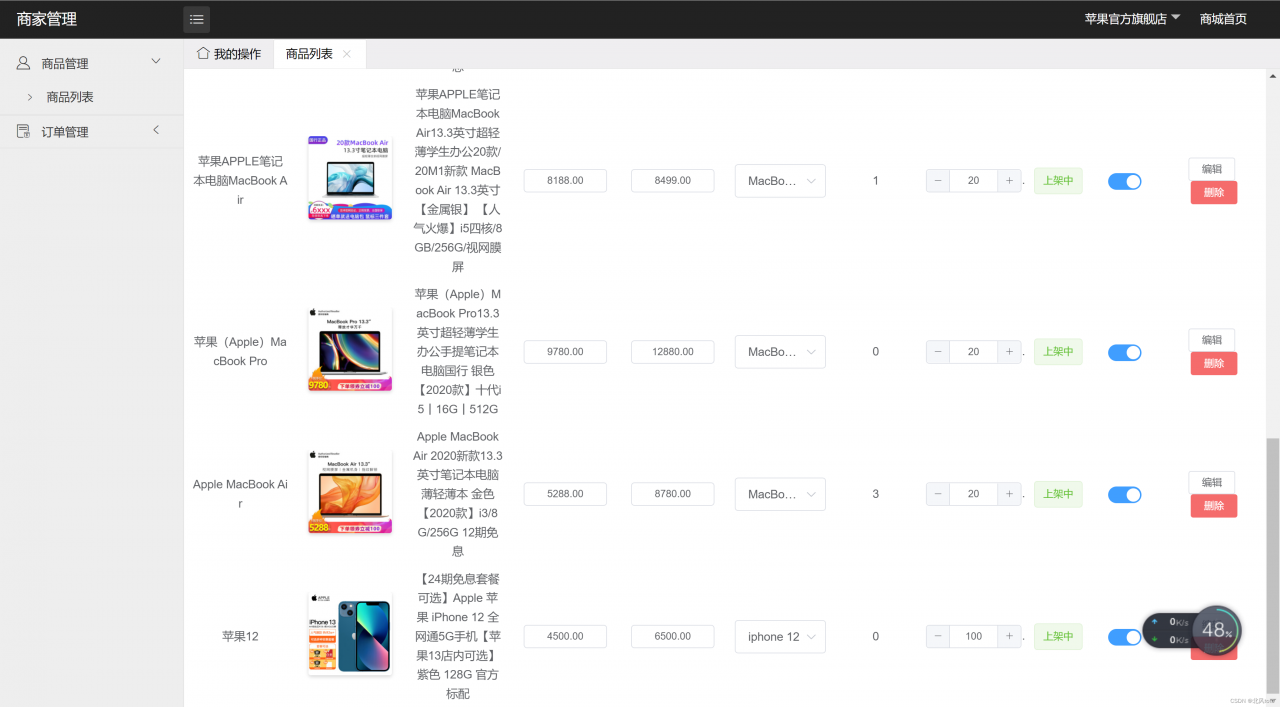
Task: Open the 苹果官方旗舰店 account dropdown
Action: click(x=1133, y=19)
